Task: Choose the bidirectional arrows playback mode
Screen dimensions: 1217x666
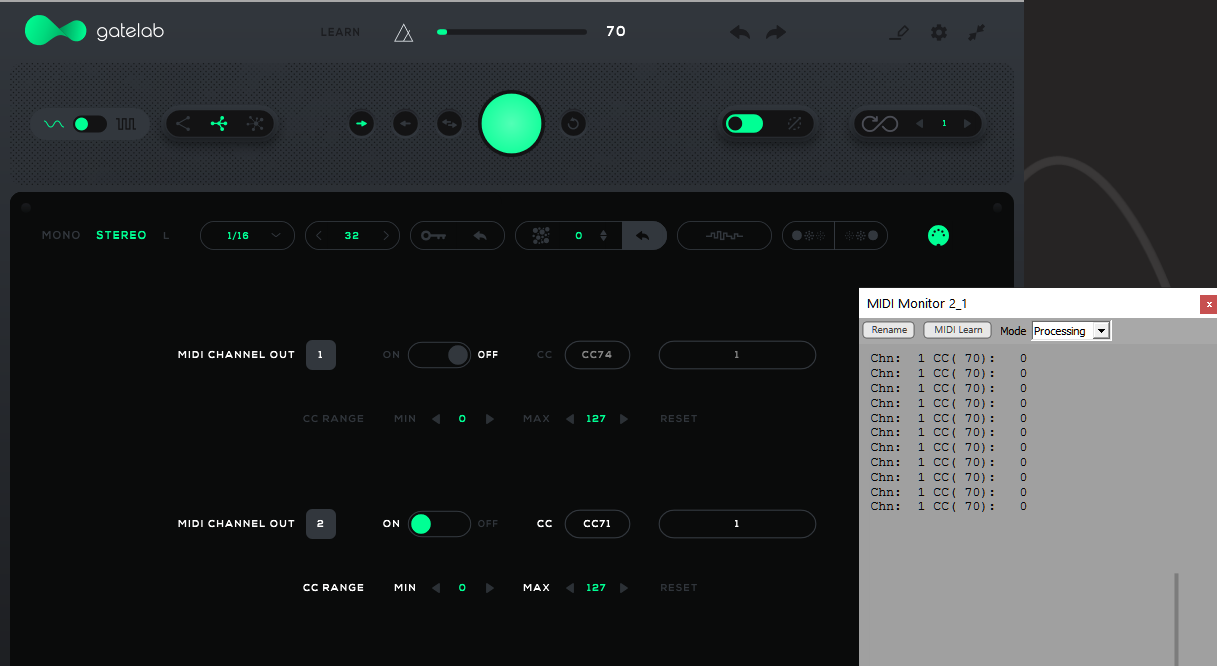Action: [449, 124]
